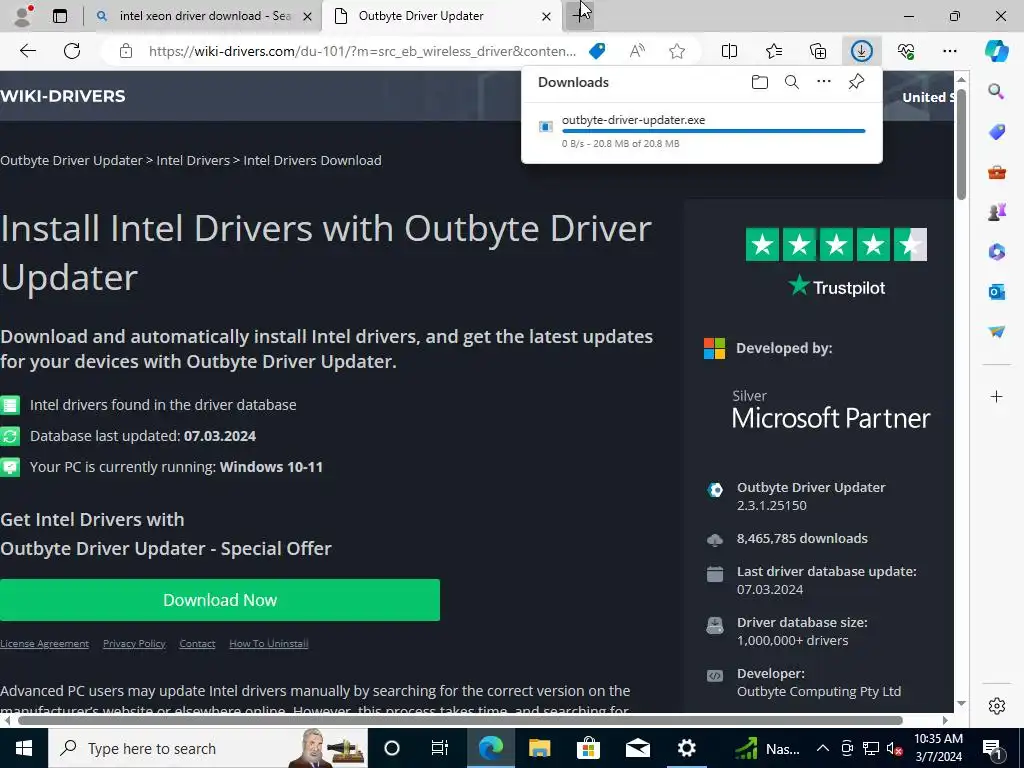This screenshot has width=1024, height=768.
Task: Customize sidebar with plus button
Action: (x=996, y=396)
